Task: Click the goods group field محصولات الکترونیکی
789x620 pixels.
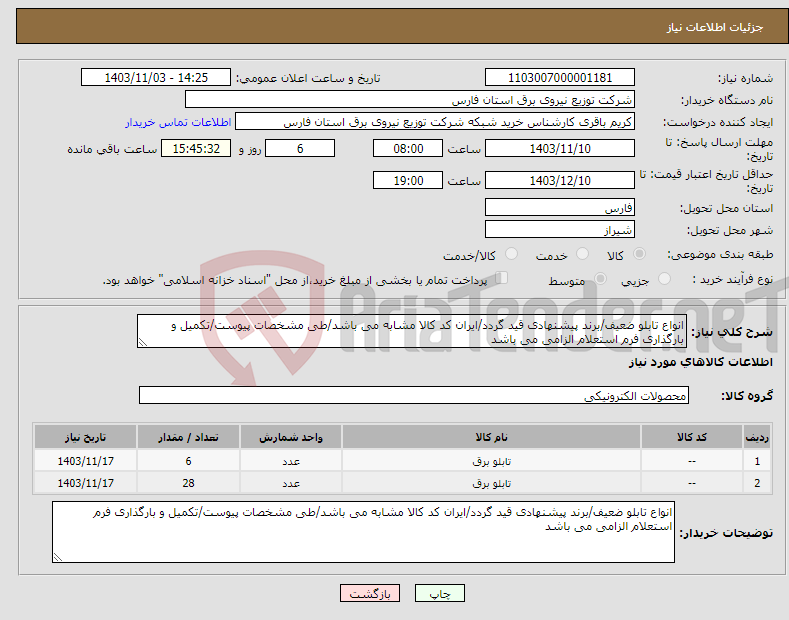Action: click(414, 396)
